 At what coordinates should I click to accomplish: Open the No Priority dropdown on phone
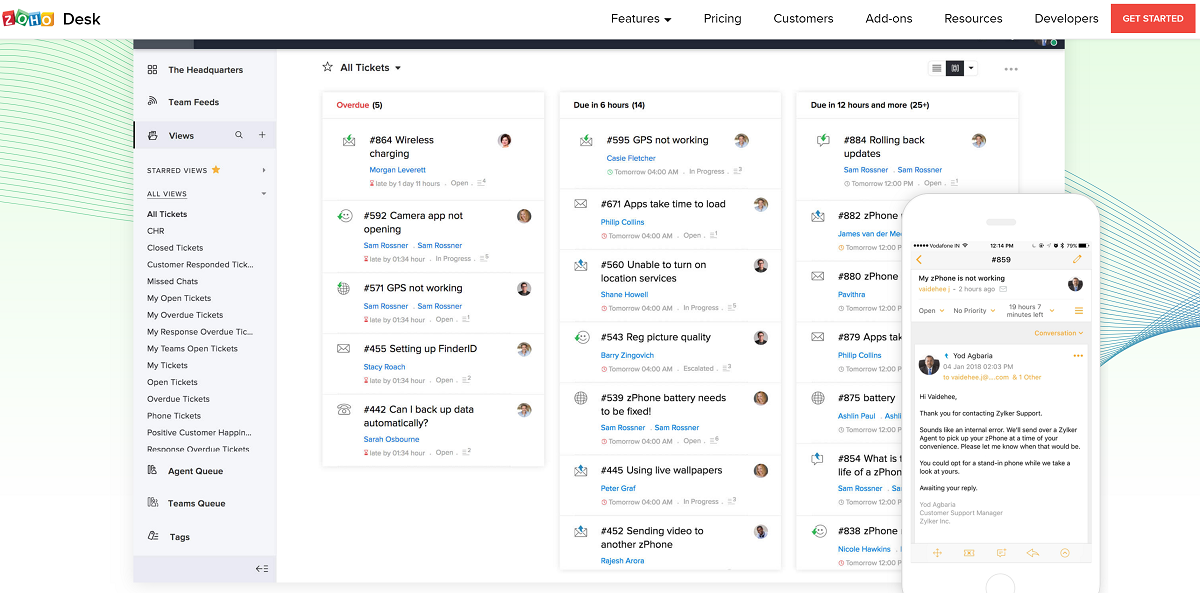pos(975,311)
